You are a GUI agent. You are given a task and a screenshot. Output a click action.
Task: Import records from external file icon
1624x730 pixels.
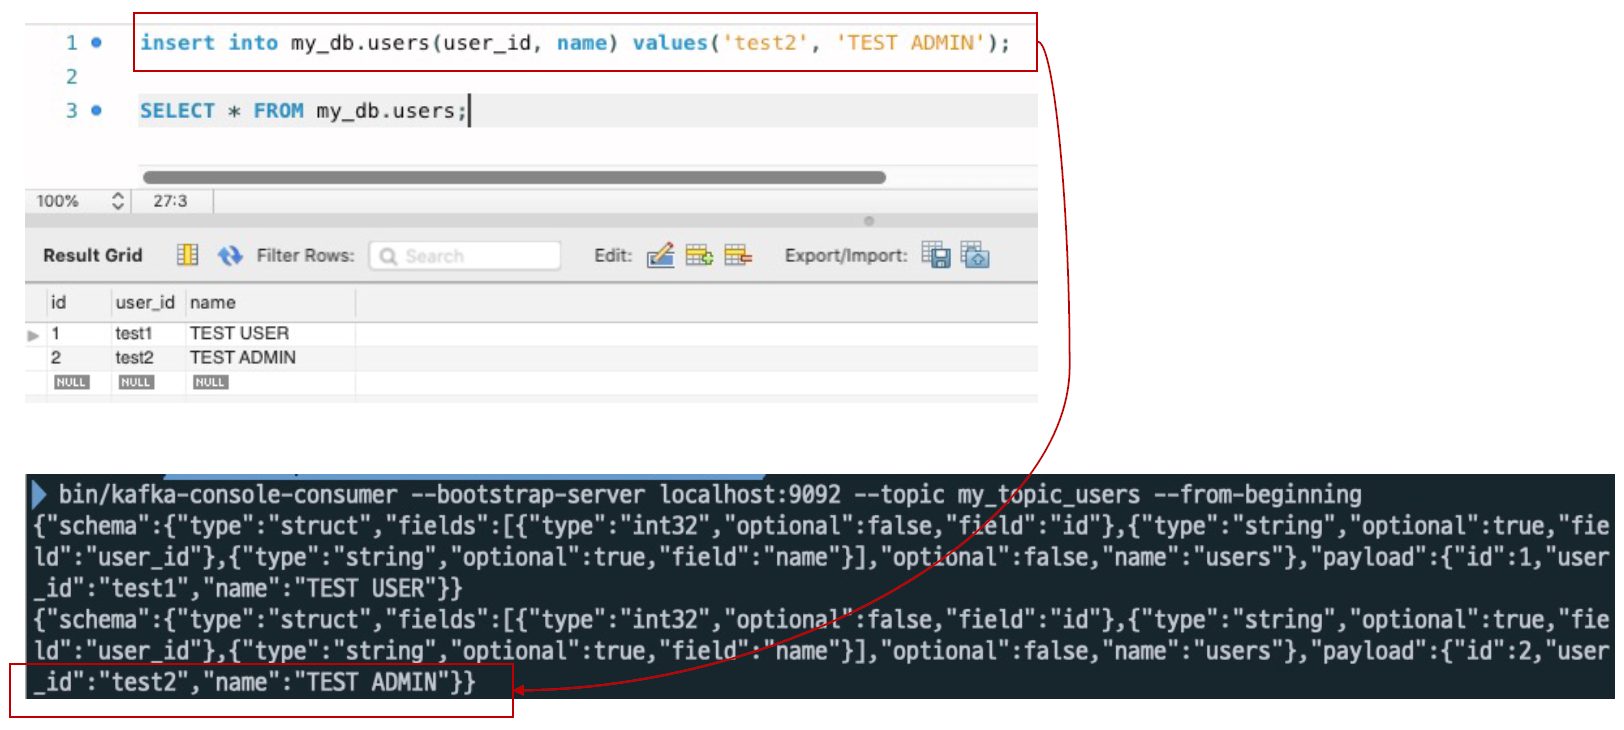click(975, 255)
